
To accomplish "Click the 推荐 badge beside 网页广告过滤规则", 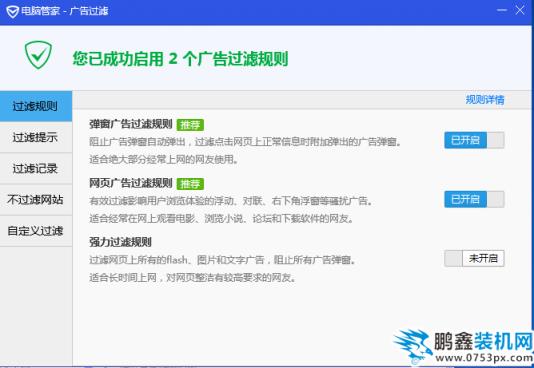I will 190,184.
